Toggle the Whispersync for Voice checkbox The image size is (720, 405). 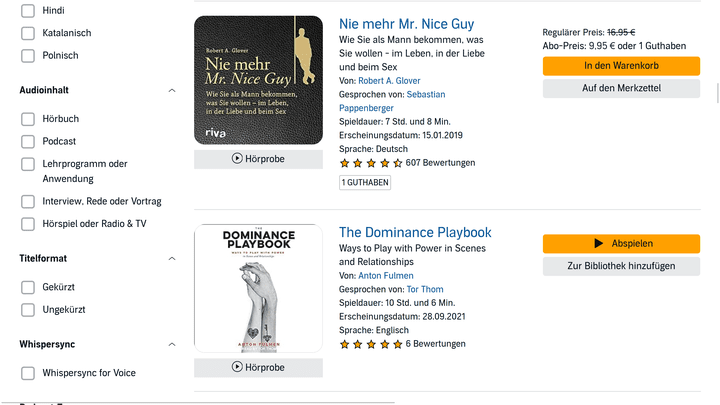point(28,373)
